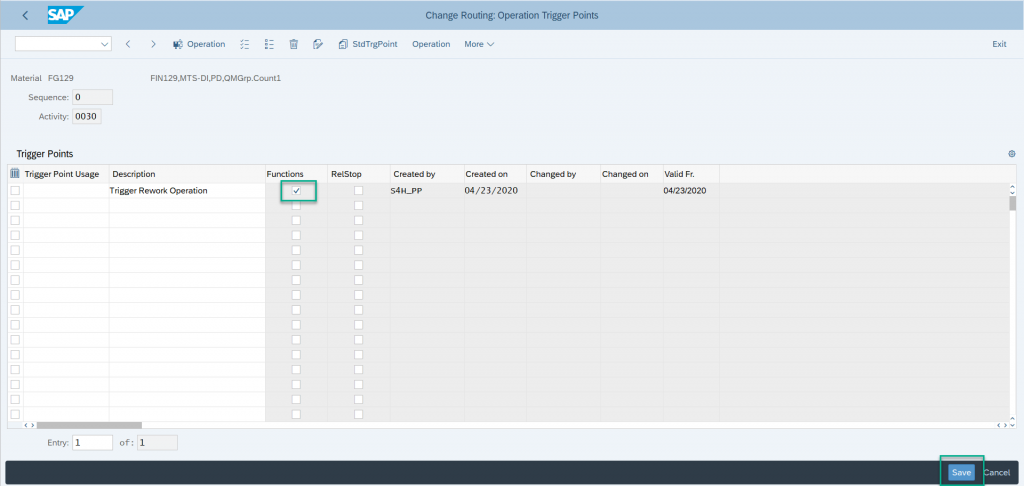Click the select all rows icon
Viewport: 1024px width, 486px height.
(x=245, y=44)
